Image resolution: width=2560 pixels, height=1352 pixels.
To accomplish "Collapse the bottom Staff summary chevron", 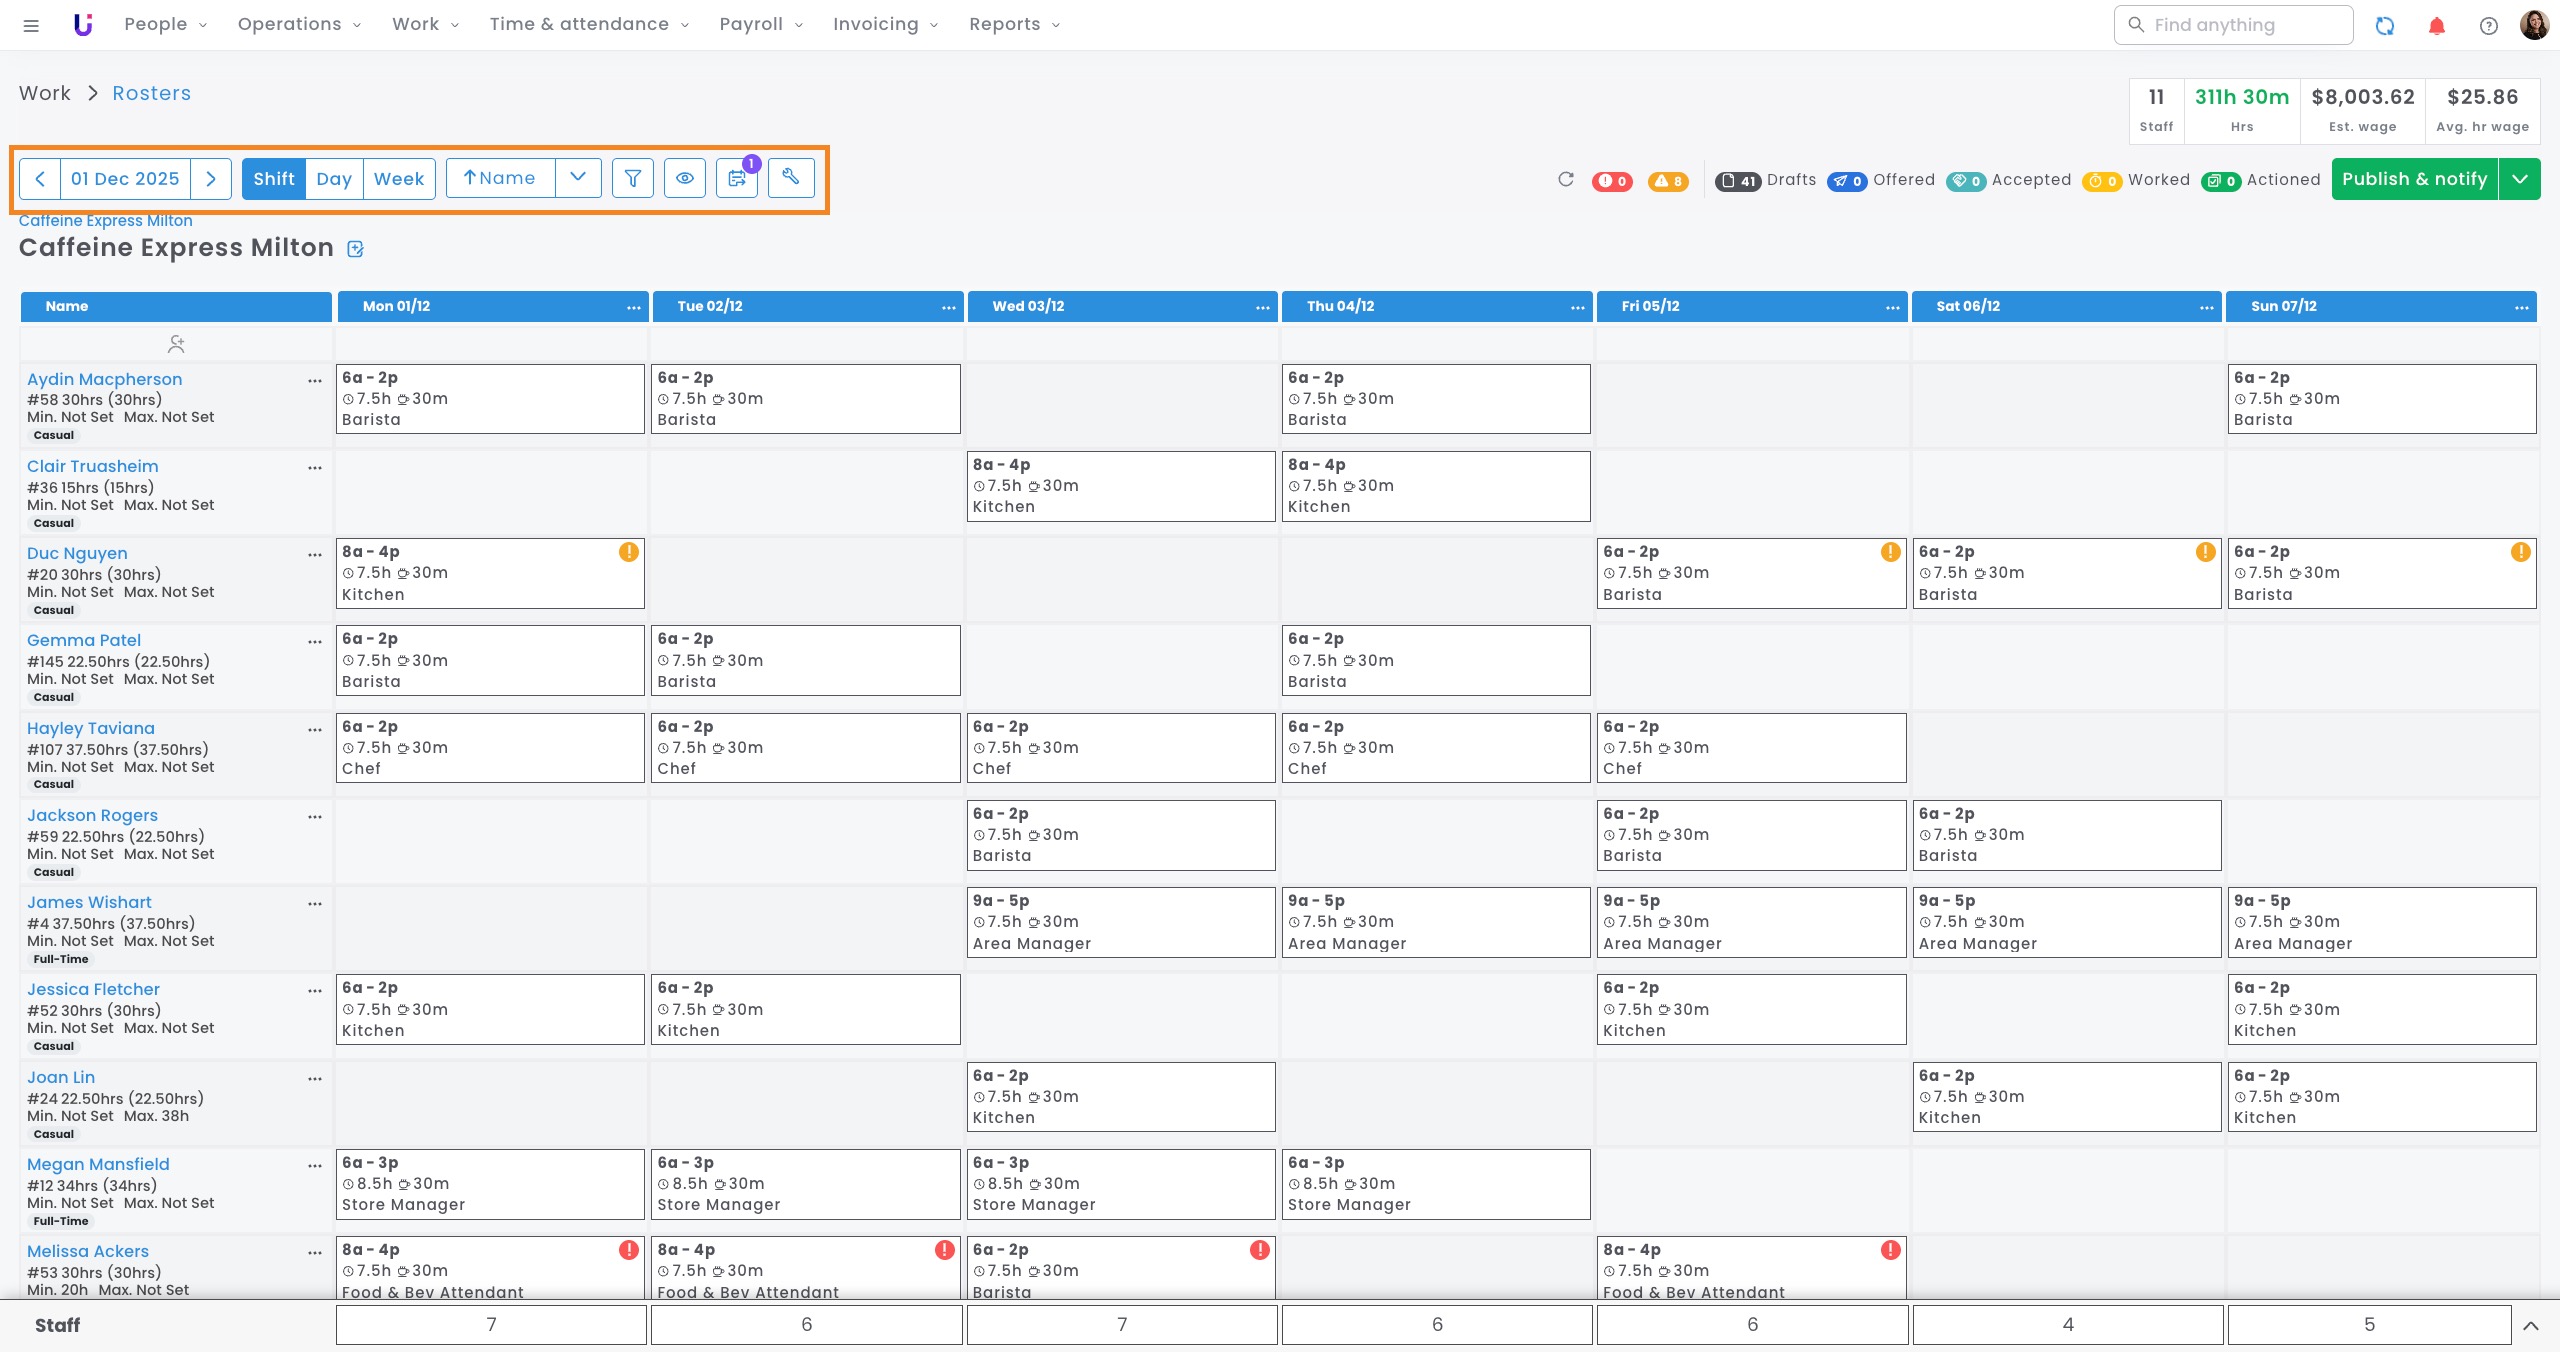I will click(2531, 1326).
